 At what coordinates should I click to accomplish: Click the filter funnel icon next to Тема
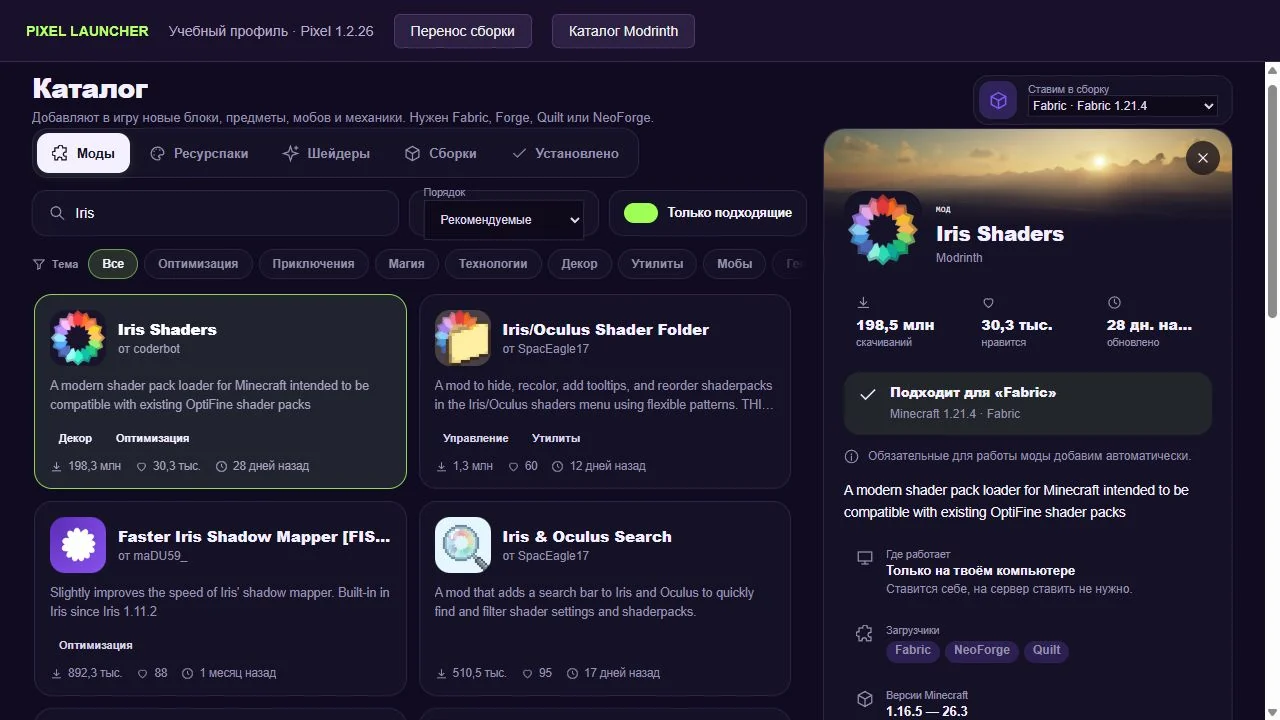39,264
